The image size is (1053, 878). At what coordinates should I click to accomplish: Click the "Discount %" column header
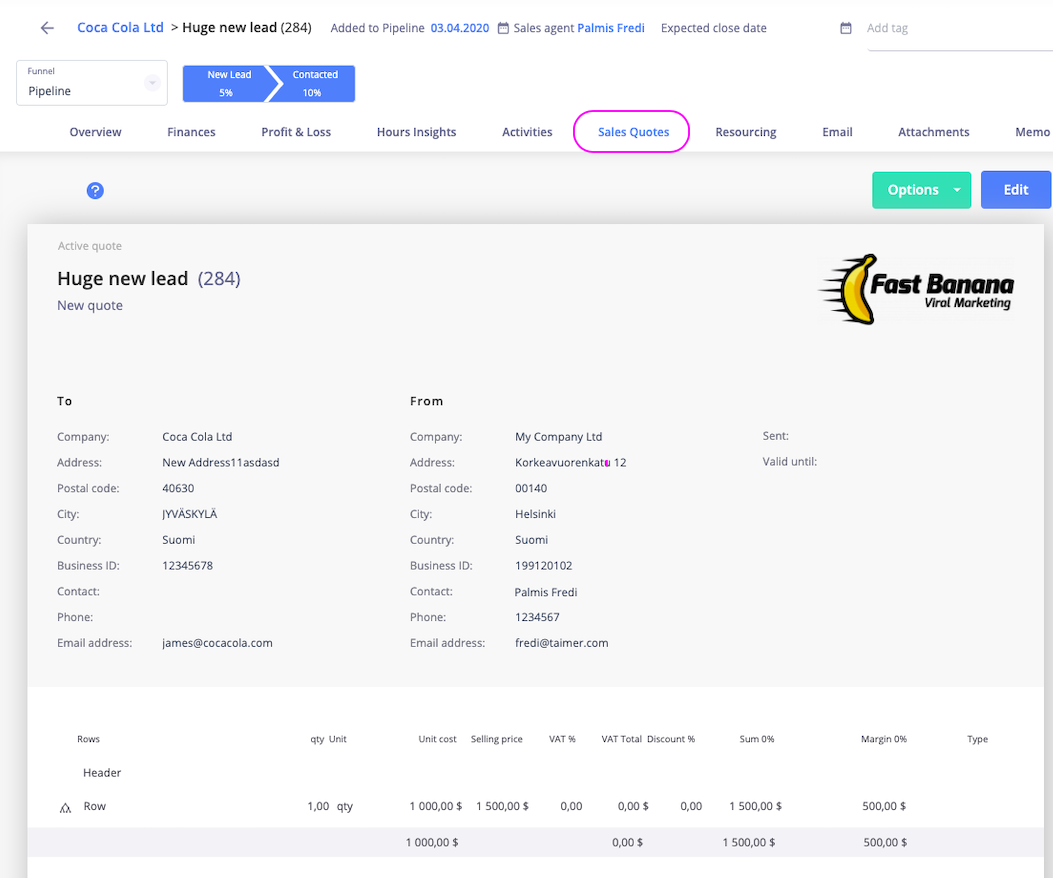coord(671,739)
